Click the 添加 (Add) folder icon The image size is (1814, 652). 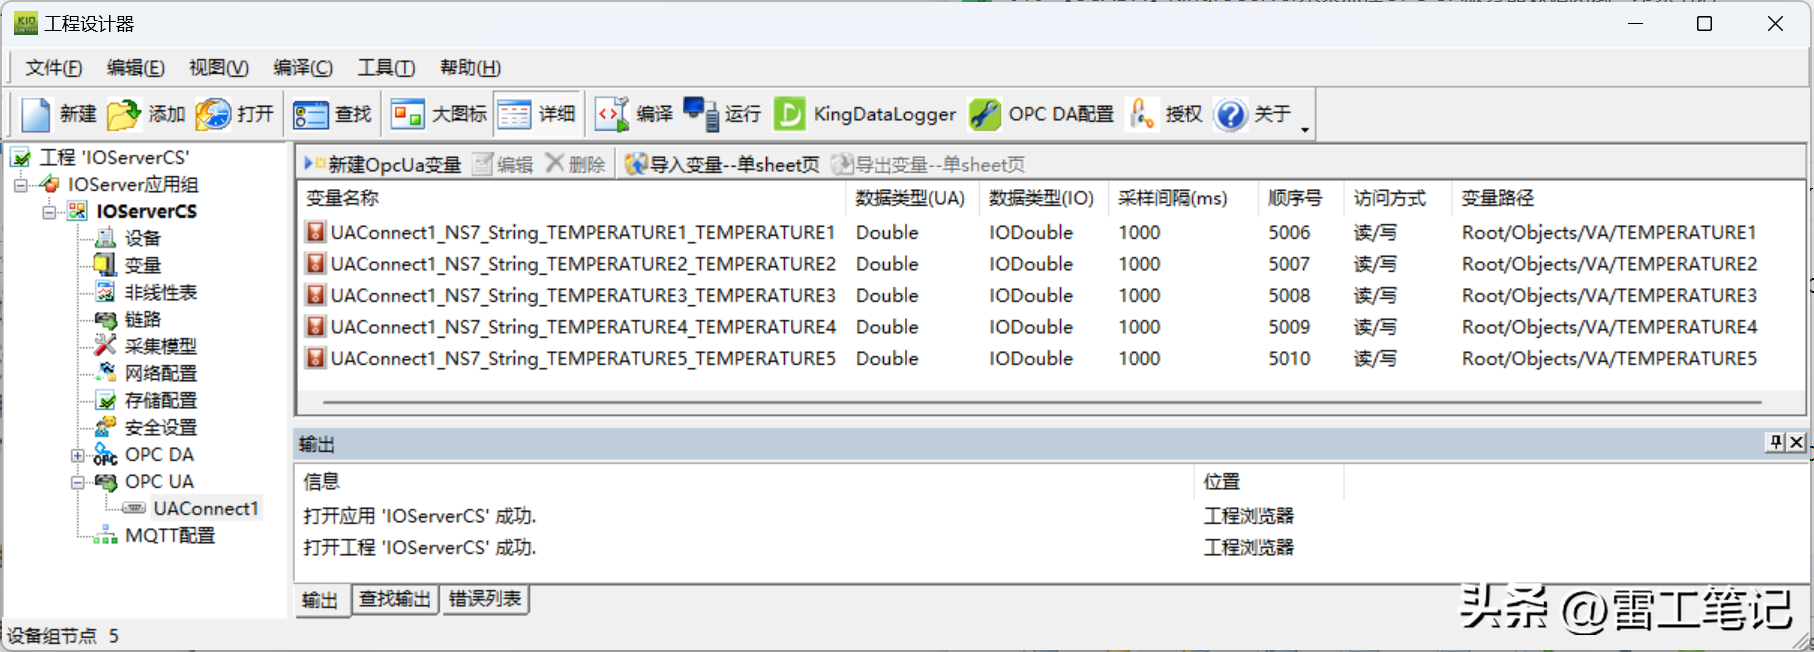[x=124, y=115]
